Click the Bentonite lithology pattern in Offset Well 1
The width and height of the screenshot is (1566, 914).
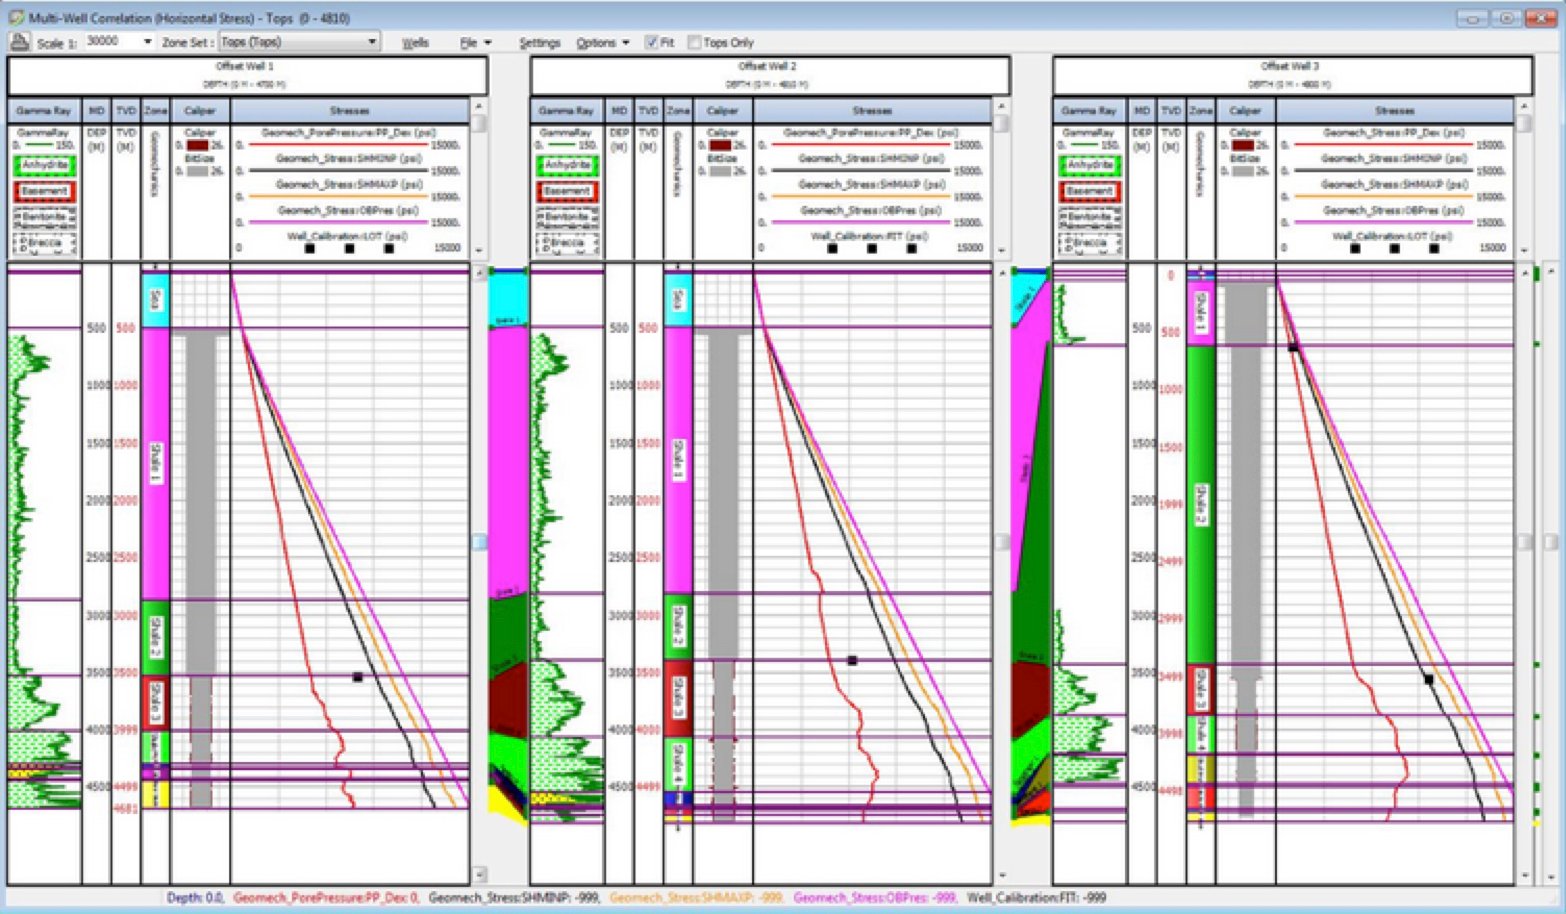coord(45,216)
